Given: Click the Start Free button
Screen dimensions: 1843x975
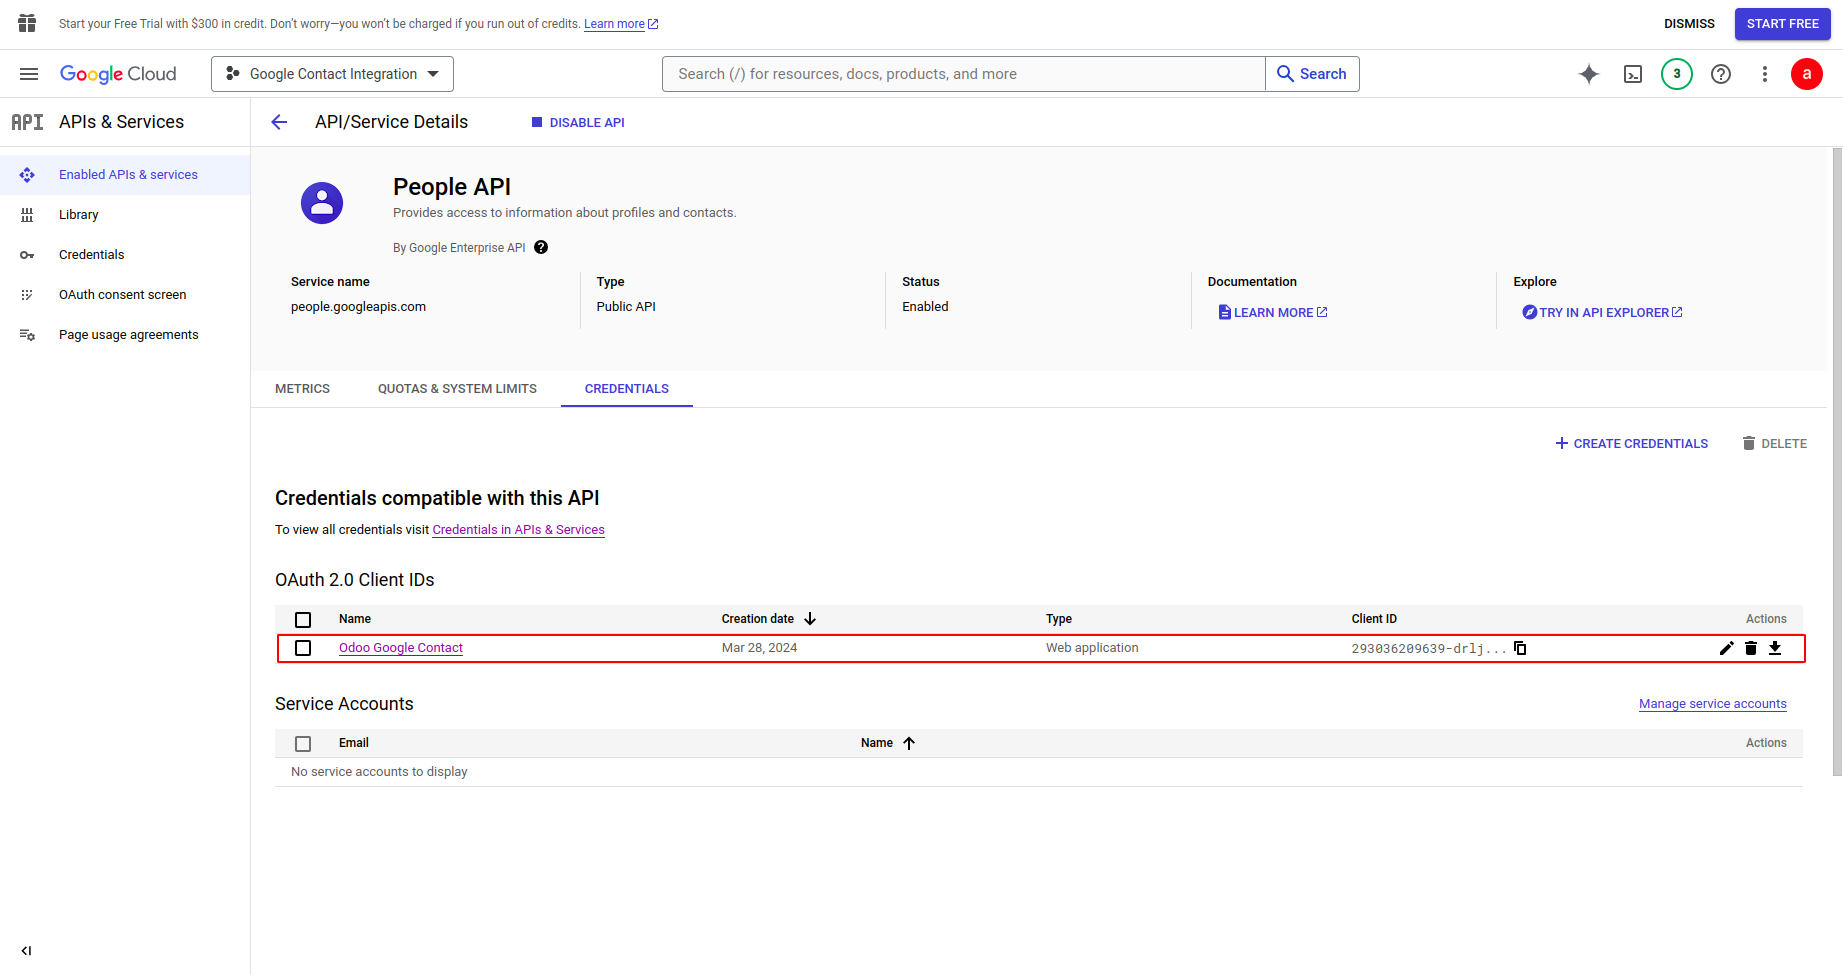Looking at the screenshot, I should (x=1783, y=24).
